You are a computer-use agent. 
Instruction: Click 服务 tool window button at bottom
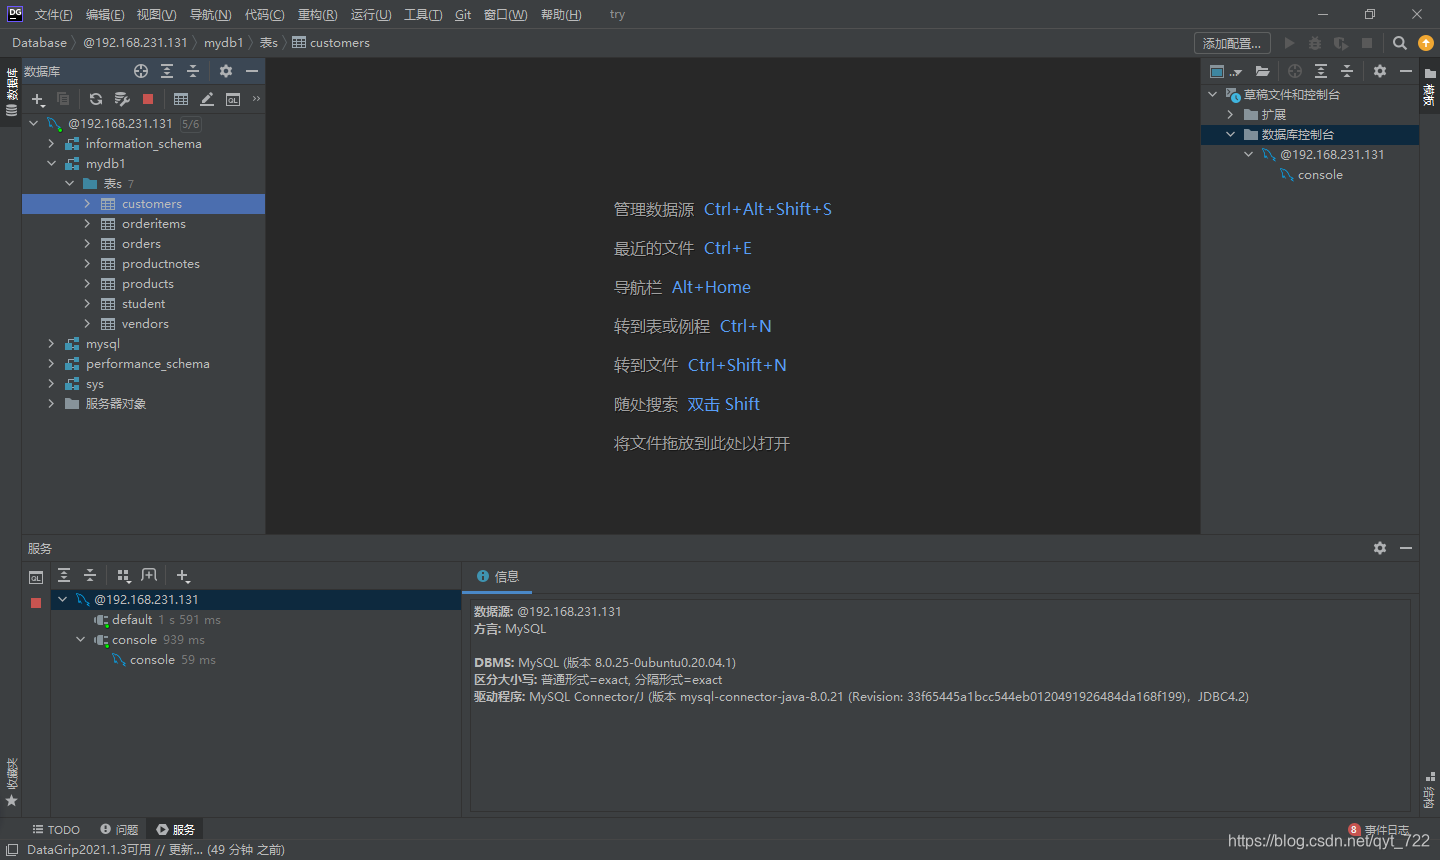[x=175, y=829]
